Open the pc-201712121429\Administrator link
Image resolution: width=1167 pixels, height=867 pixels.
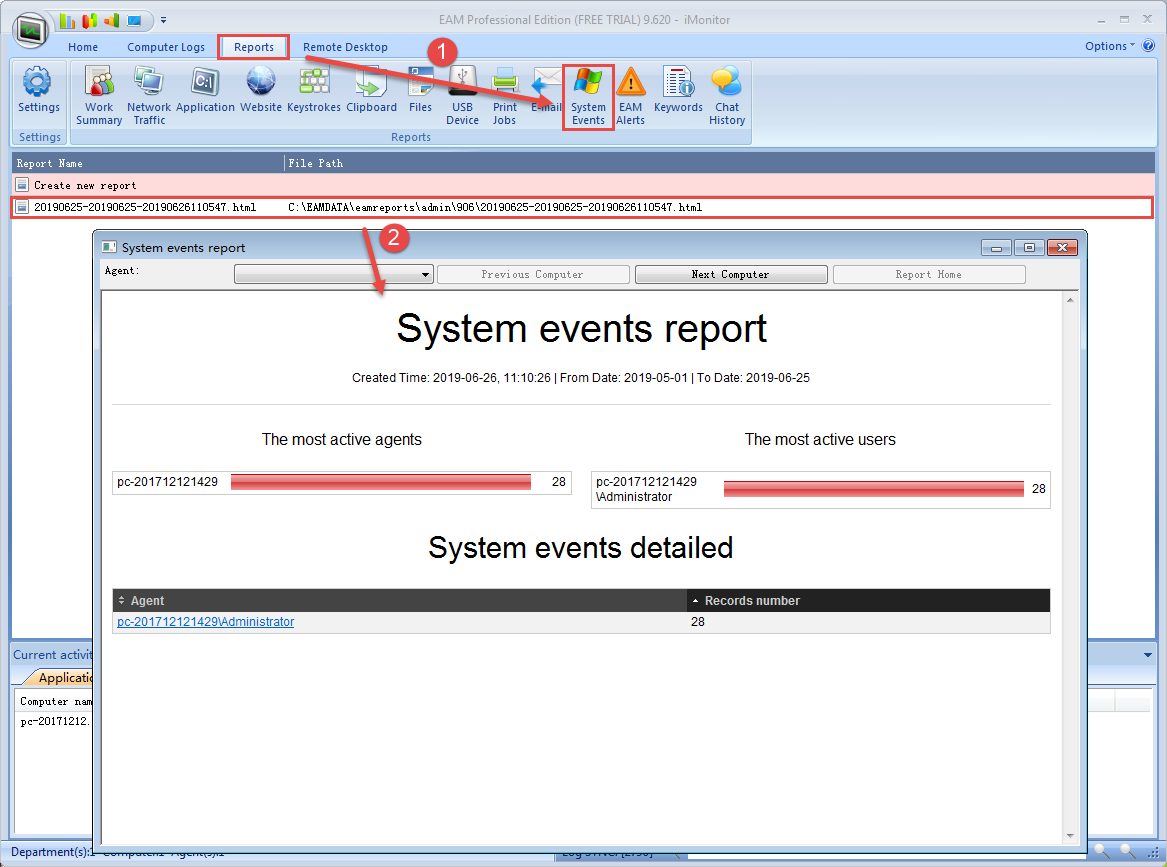205,621
